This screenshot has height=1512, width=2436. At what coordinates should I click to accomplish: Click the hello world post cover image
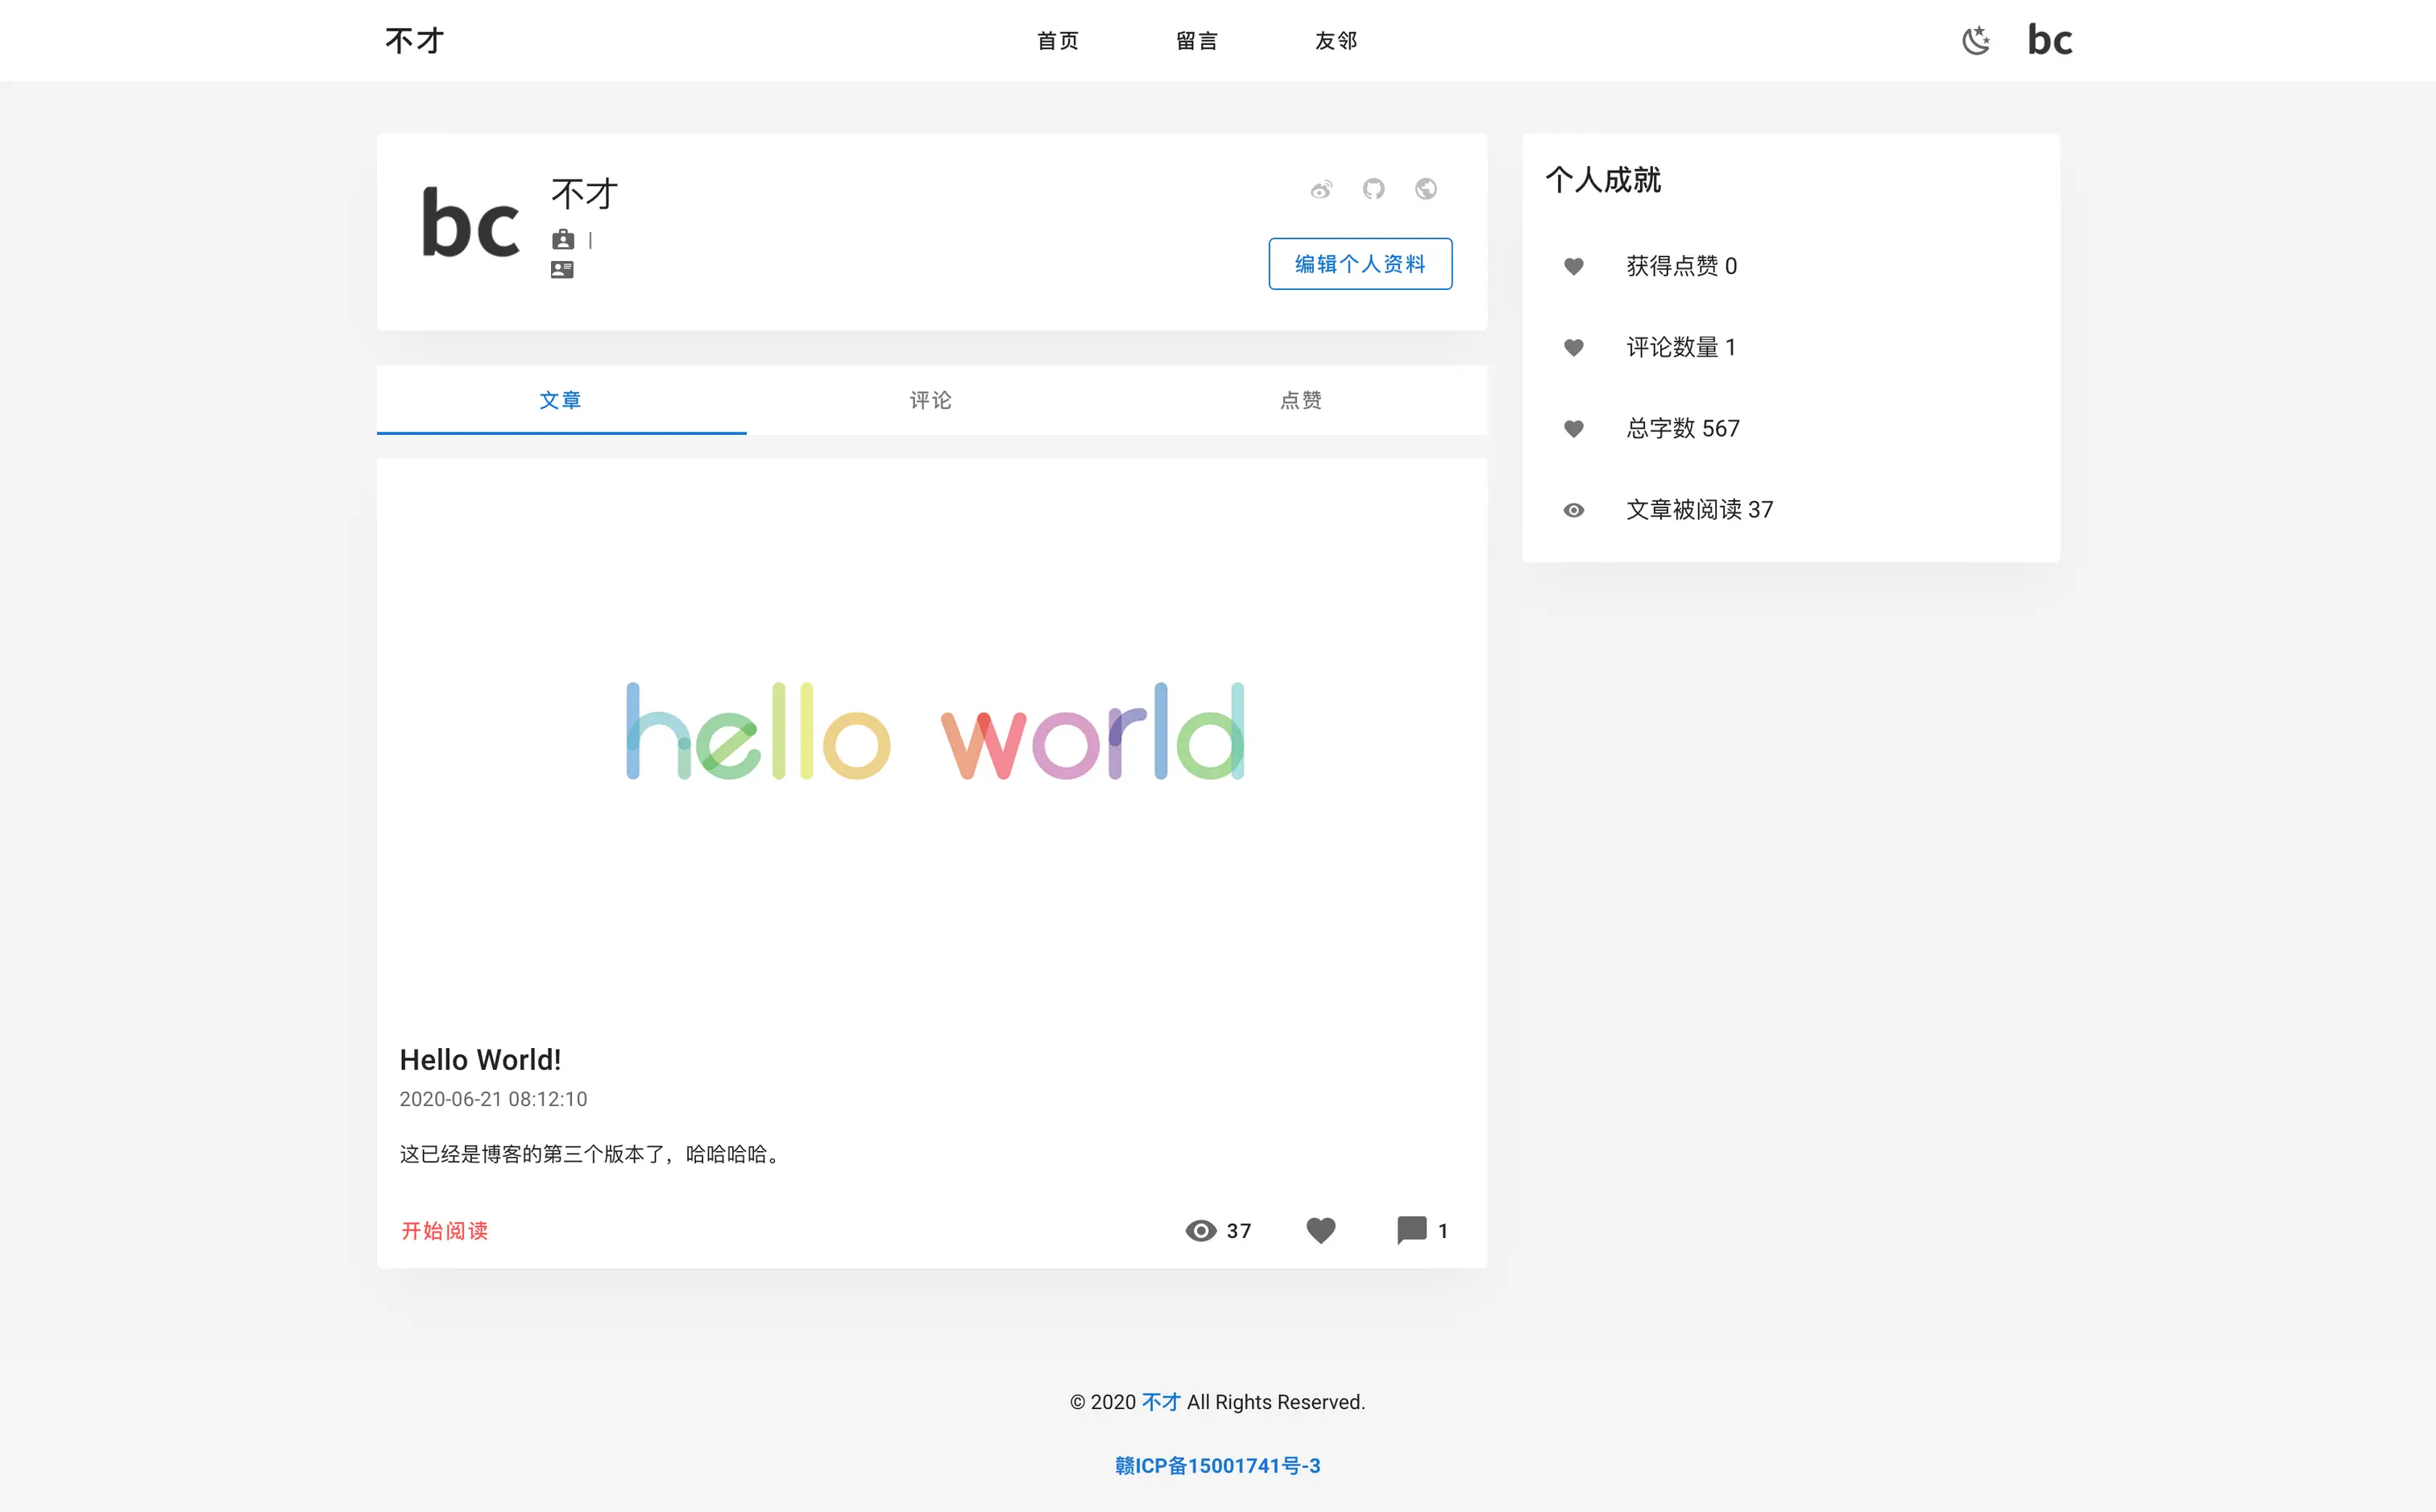[x=932, y=735]
